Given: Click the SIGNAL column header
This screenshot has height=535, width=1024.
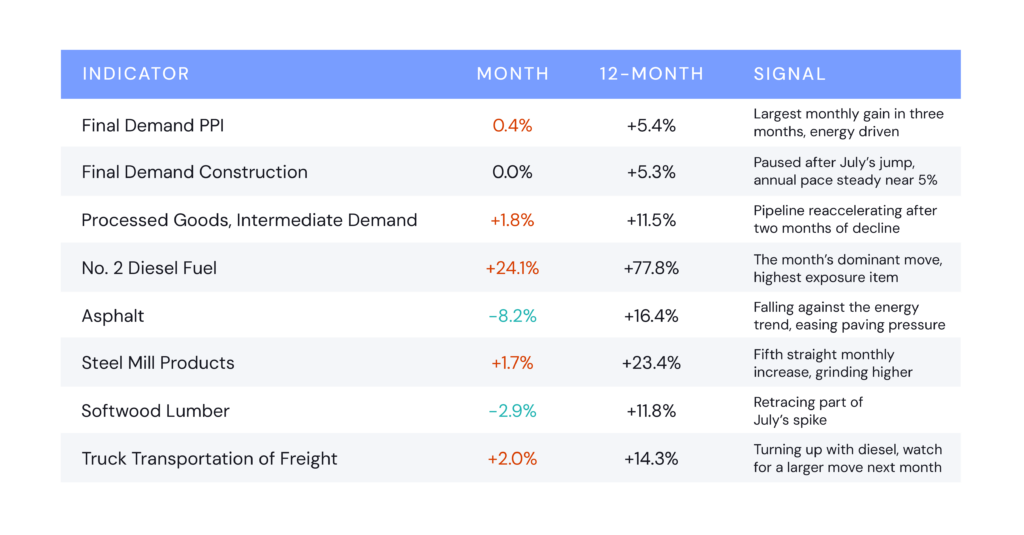Looking at the screenshot, I should tap(790, 74).
